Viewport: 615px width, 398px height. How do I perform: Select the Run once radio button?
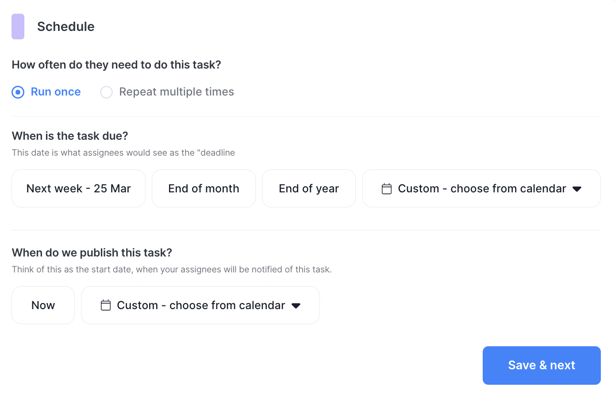[x=18, y=92]
